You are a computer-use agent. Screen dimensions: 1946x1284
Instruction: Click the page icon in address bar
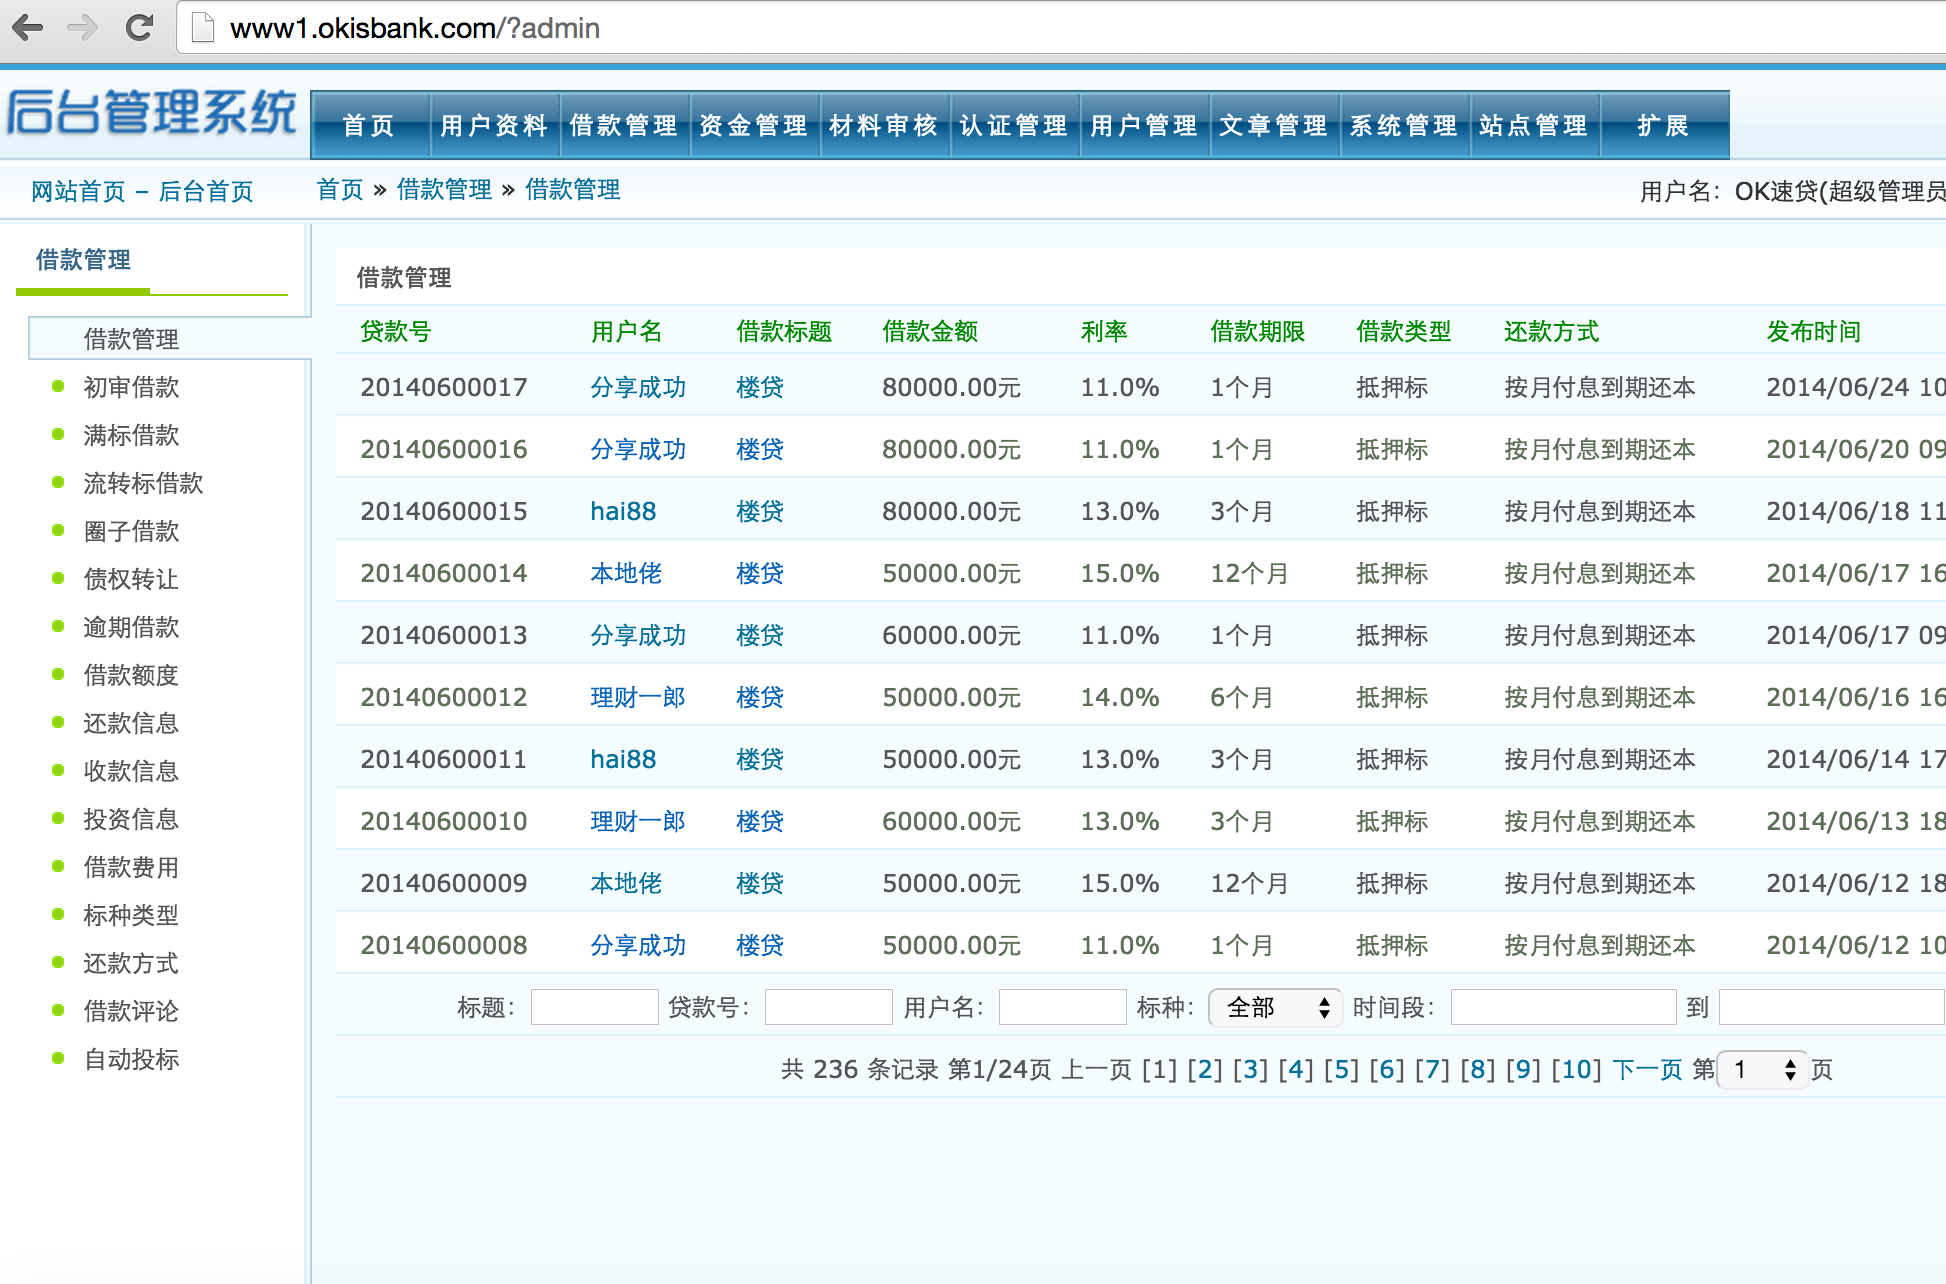(203, 27)
